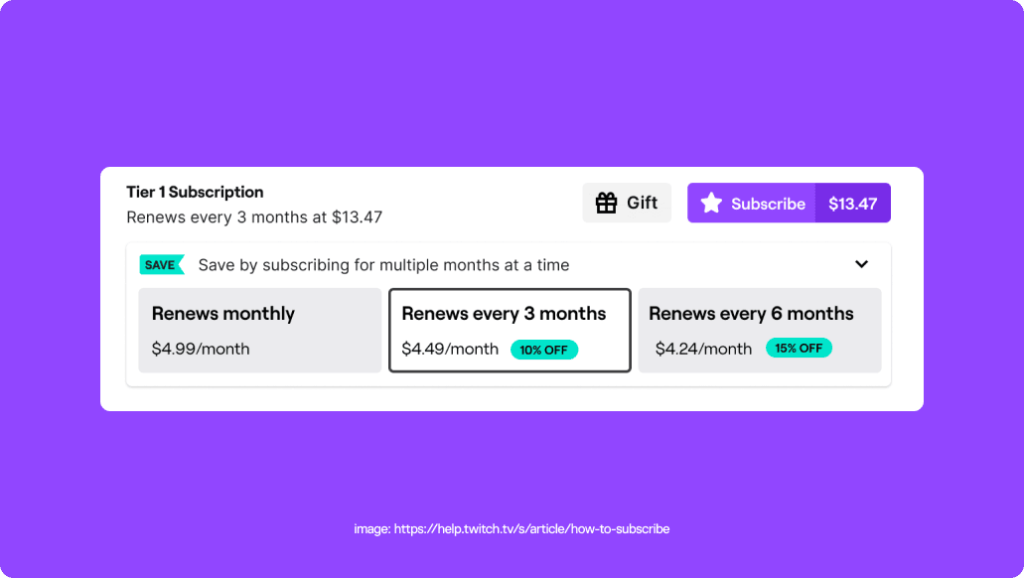This screenshot has width=1024, height=578.
Task: Click the $13.47 price segment
Action: tap(852, 202)
